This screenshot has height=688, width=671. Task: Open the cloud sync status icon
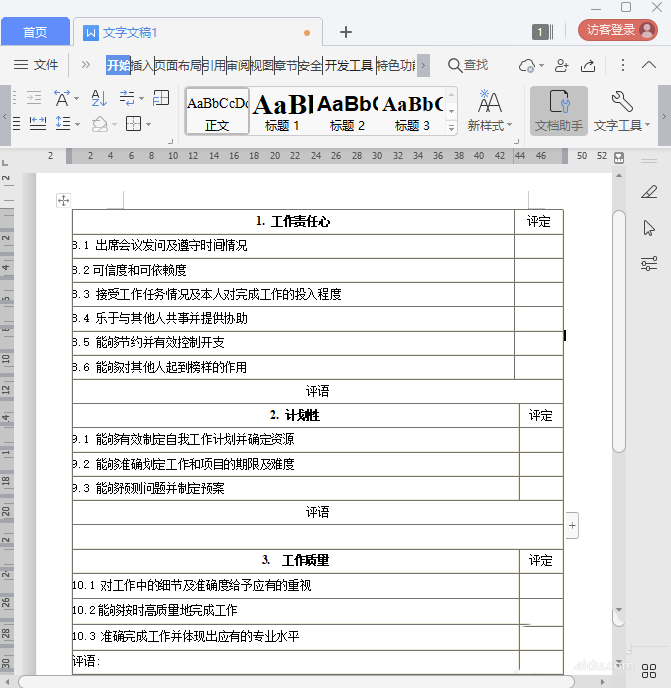531,65
